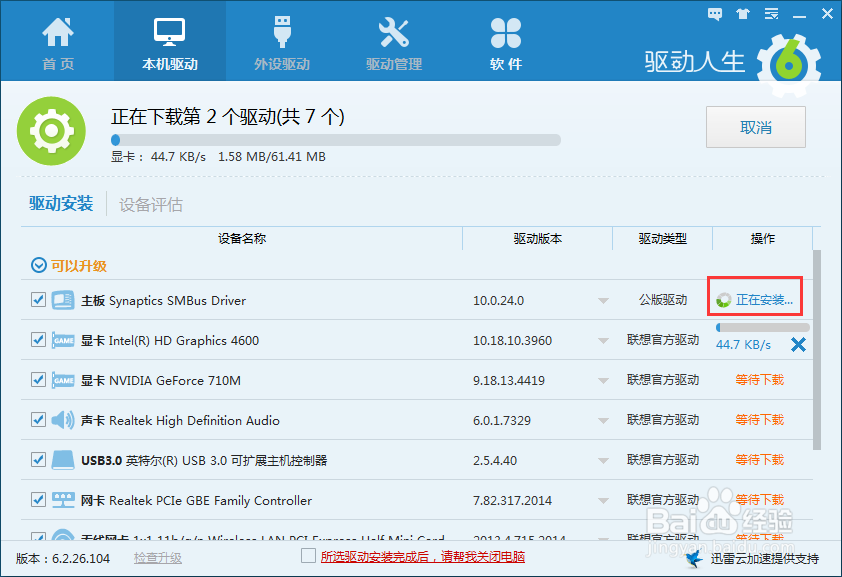
Task: Expand version options for Realtek High Definition Audio
Action: tap(603, 420)
